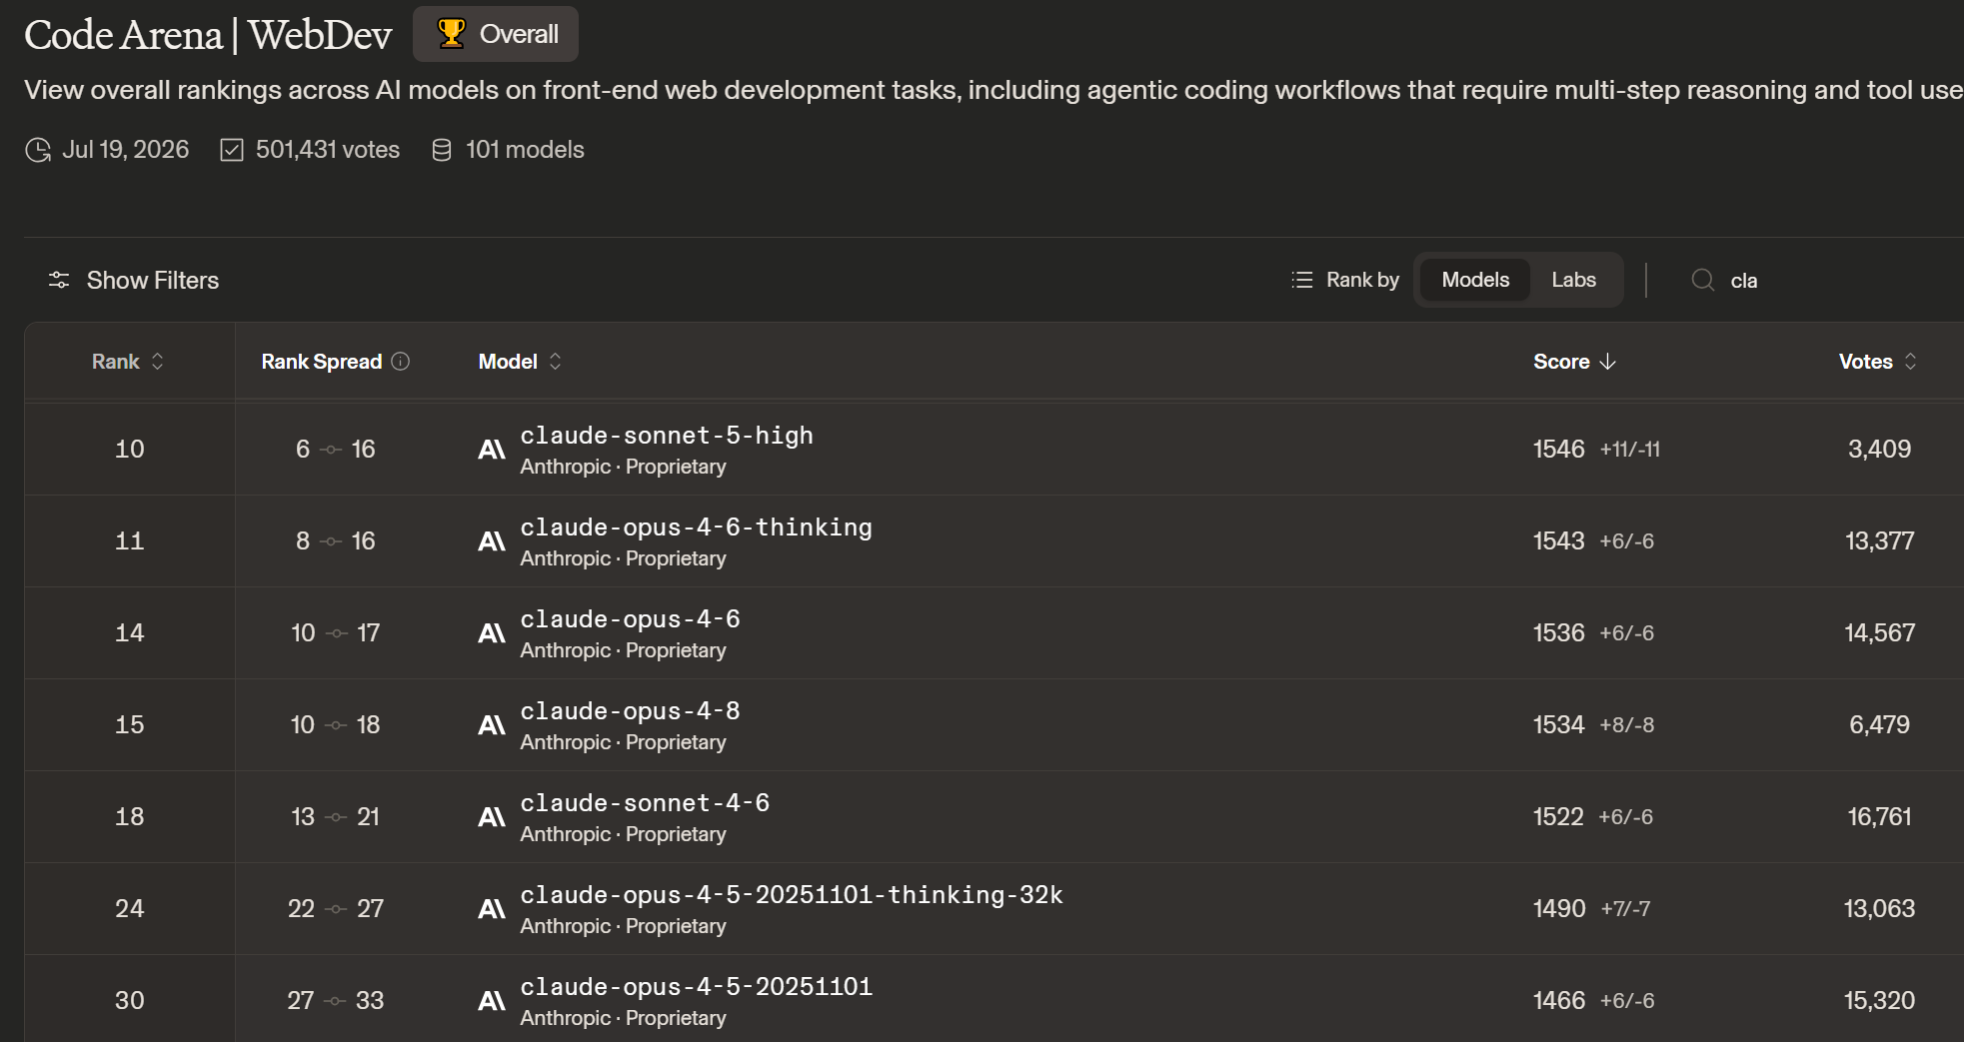Image resolution: width=1964 pixels, height=1042 pixels.
Task: Click the Jul 19, 2026 date
Action: [x=126, y=150]
